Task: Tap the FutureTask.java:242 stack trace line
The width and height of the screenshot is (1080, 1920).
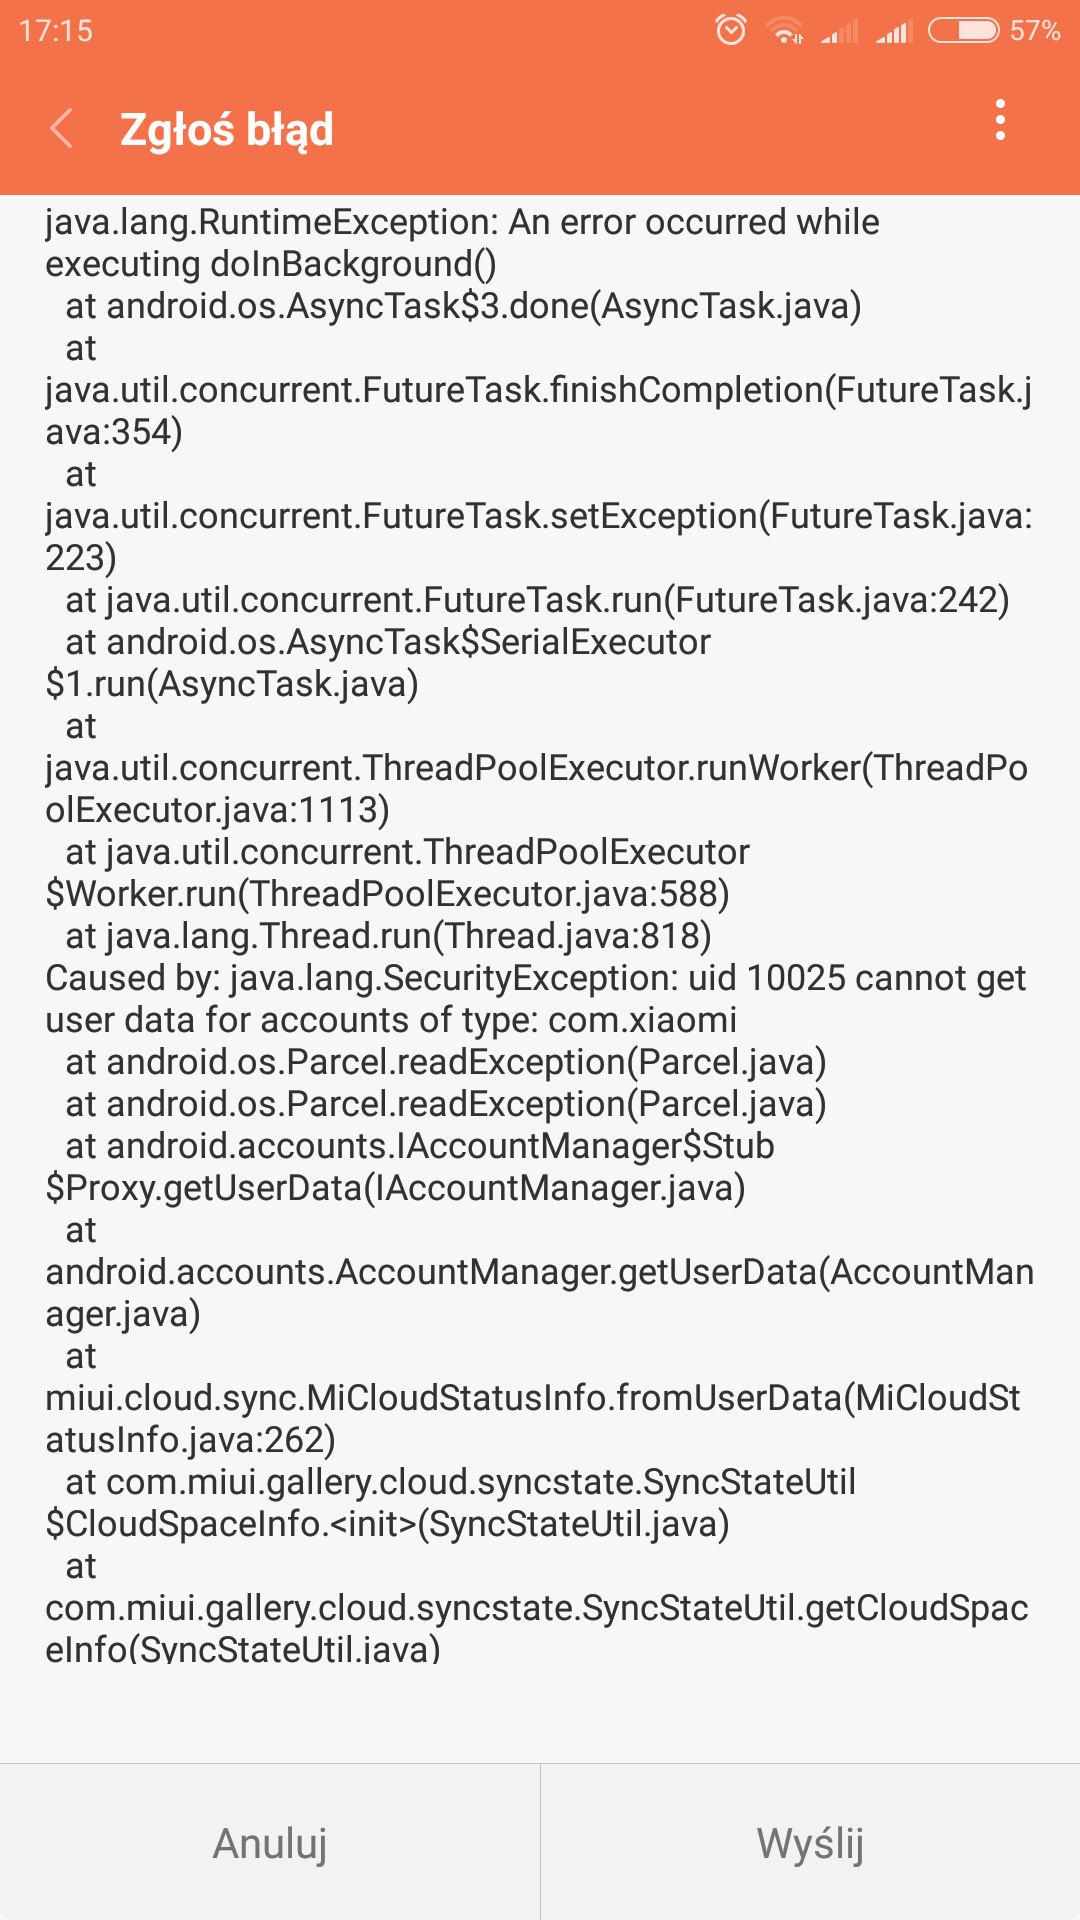Action: coord(537,600)
